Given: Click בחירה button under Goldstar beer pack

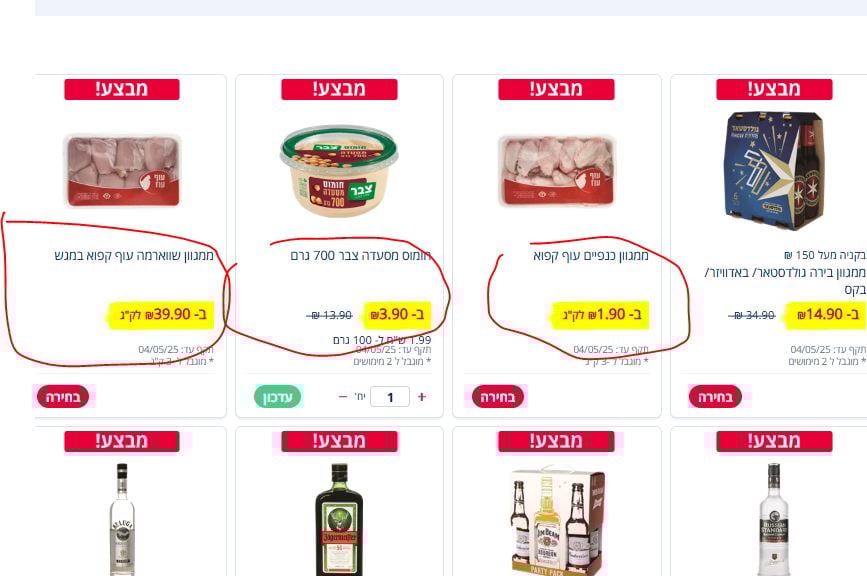Looking at the screenshot, I should pos(715,397).
